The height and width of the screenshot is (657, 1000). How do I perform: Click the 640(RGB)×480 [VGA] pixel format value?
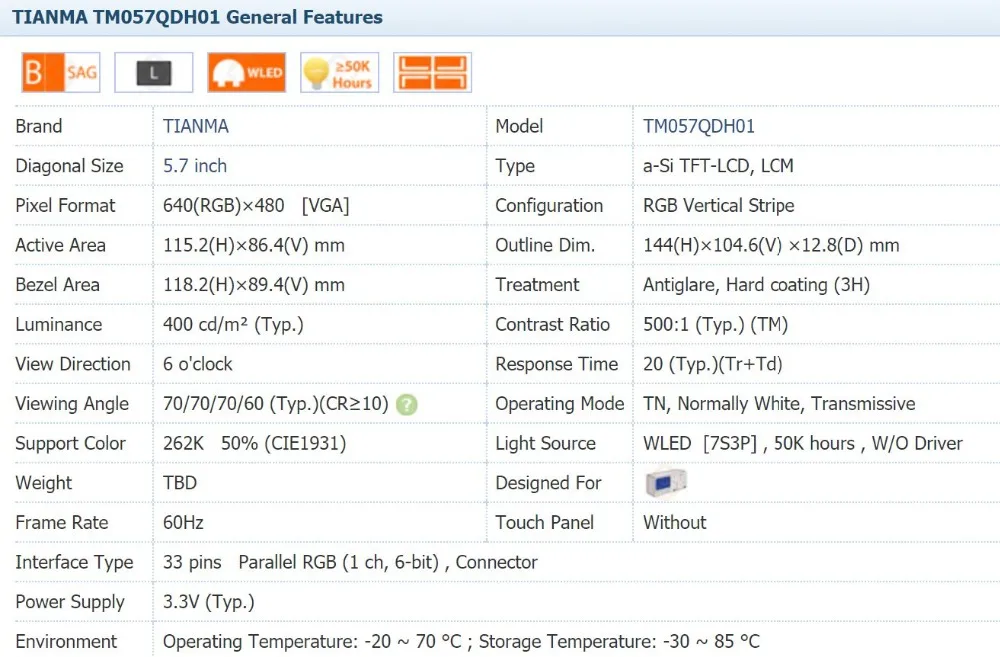click(x=256, y=205)
